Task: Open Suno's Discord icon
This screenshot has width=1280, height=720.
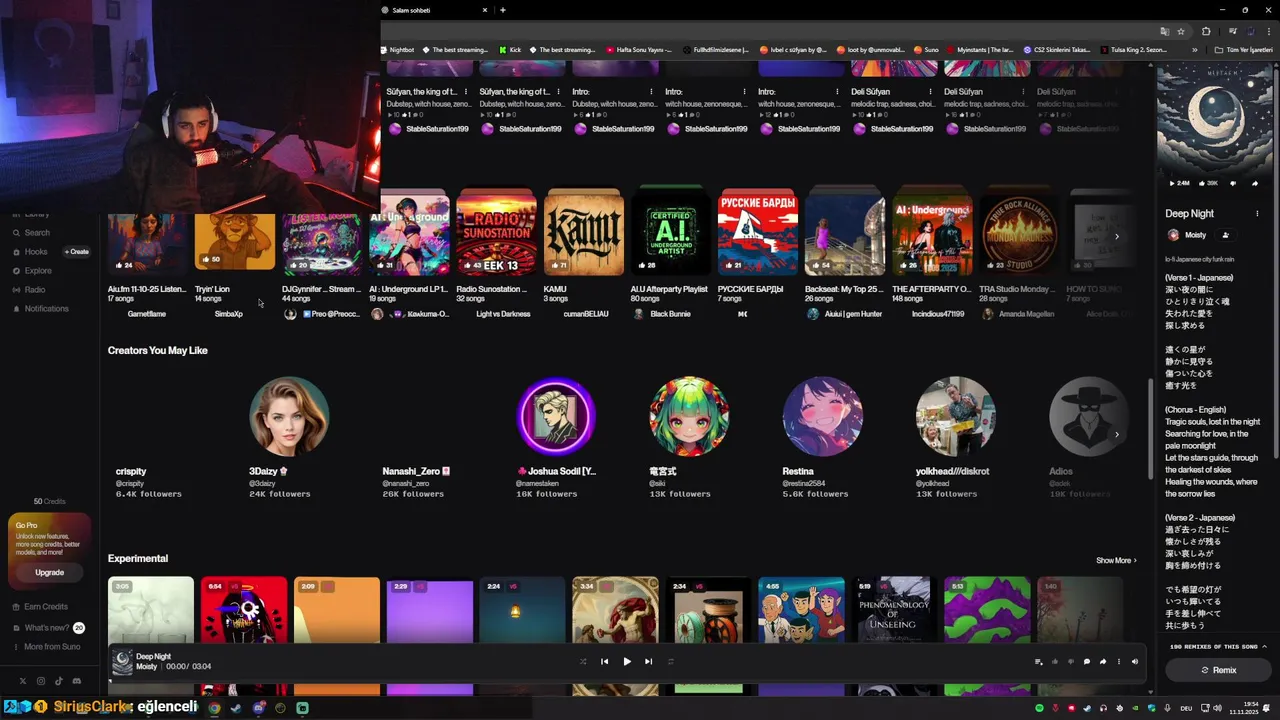Action: click(77, 681)
